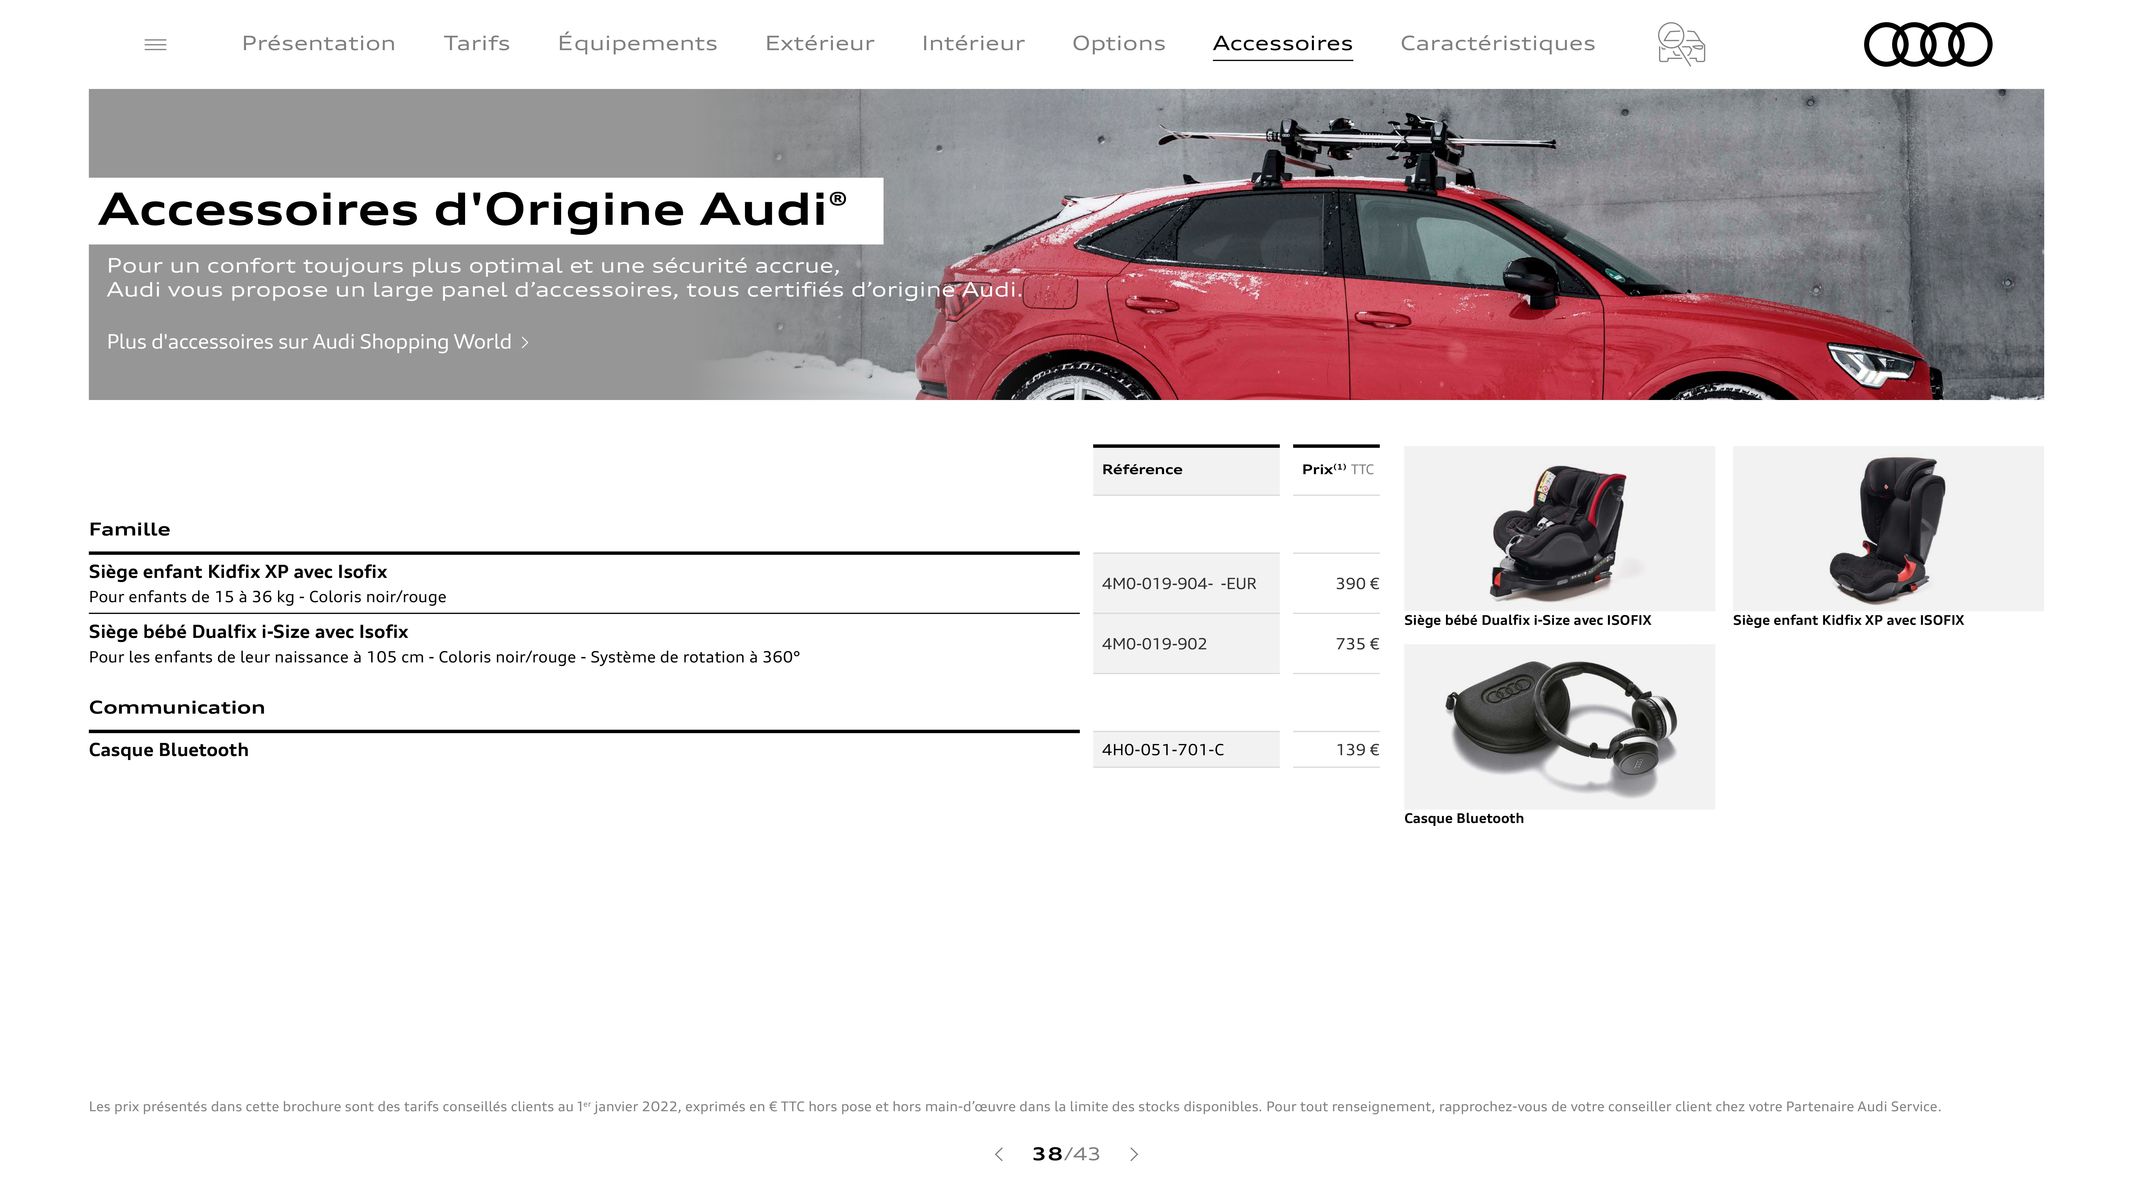Click the footer pricing disclaimer text
The image size is (2133, 1200).
pyautogui.click(x=1014, y=1106)
